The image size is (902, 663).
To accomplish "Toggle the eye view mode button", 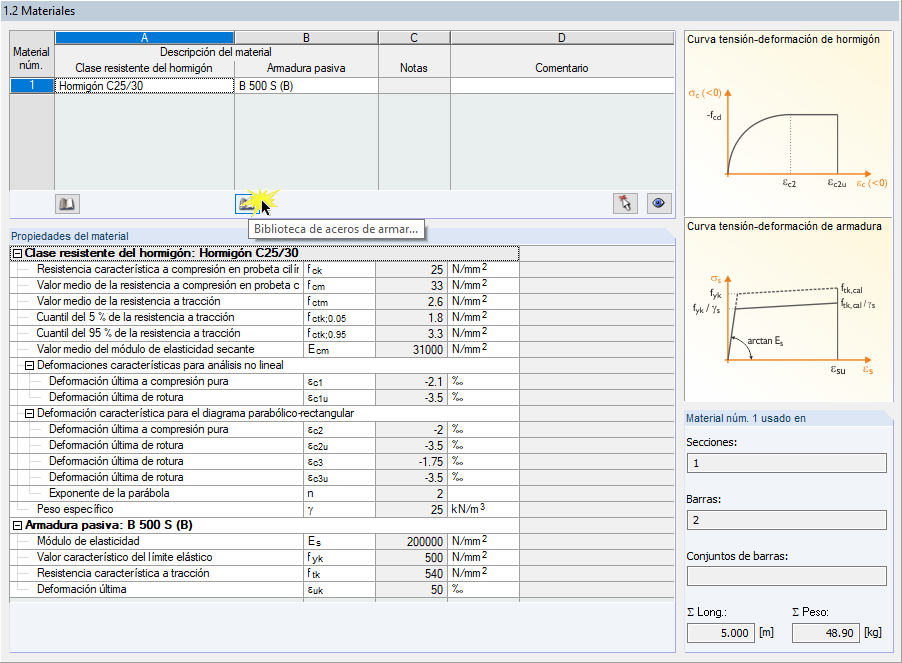I will point(659,204).
